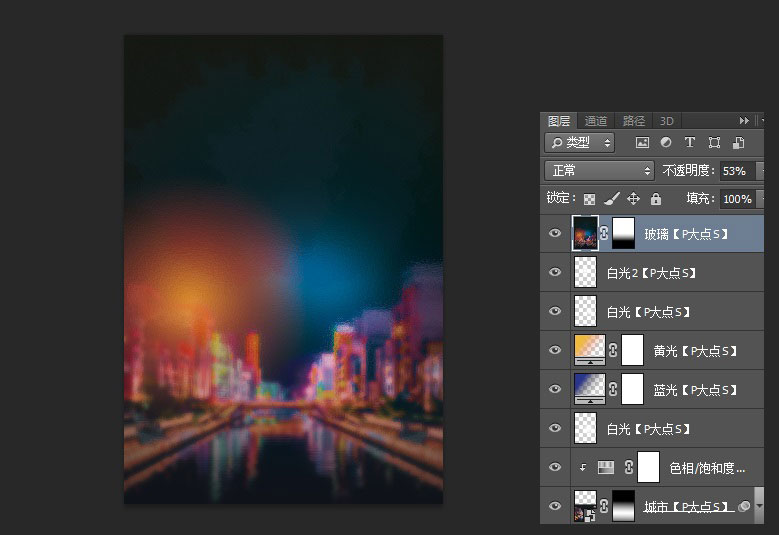Select the 蓝光 layer gradient thumbnail
Screen dimensions: 779x535
(x=587, y=389)
